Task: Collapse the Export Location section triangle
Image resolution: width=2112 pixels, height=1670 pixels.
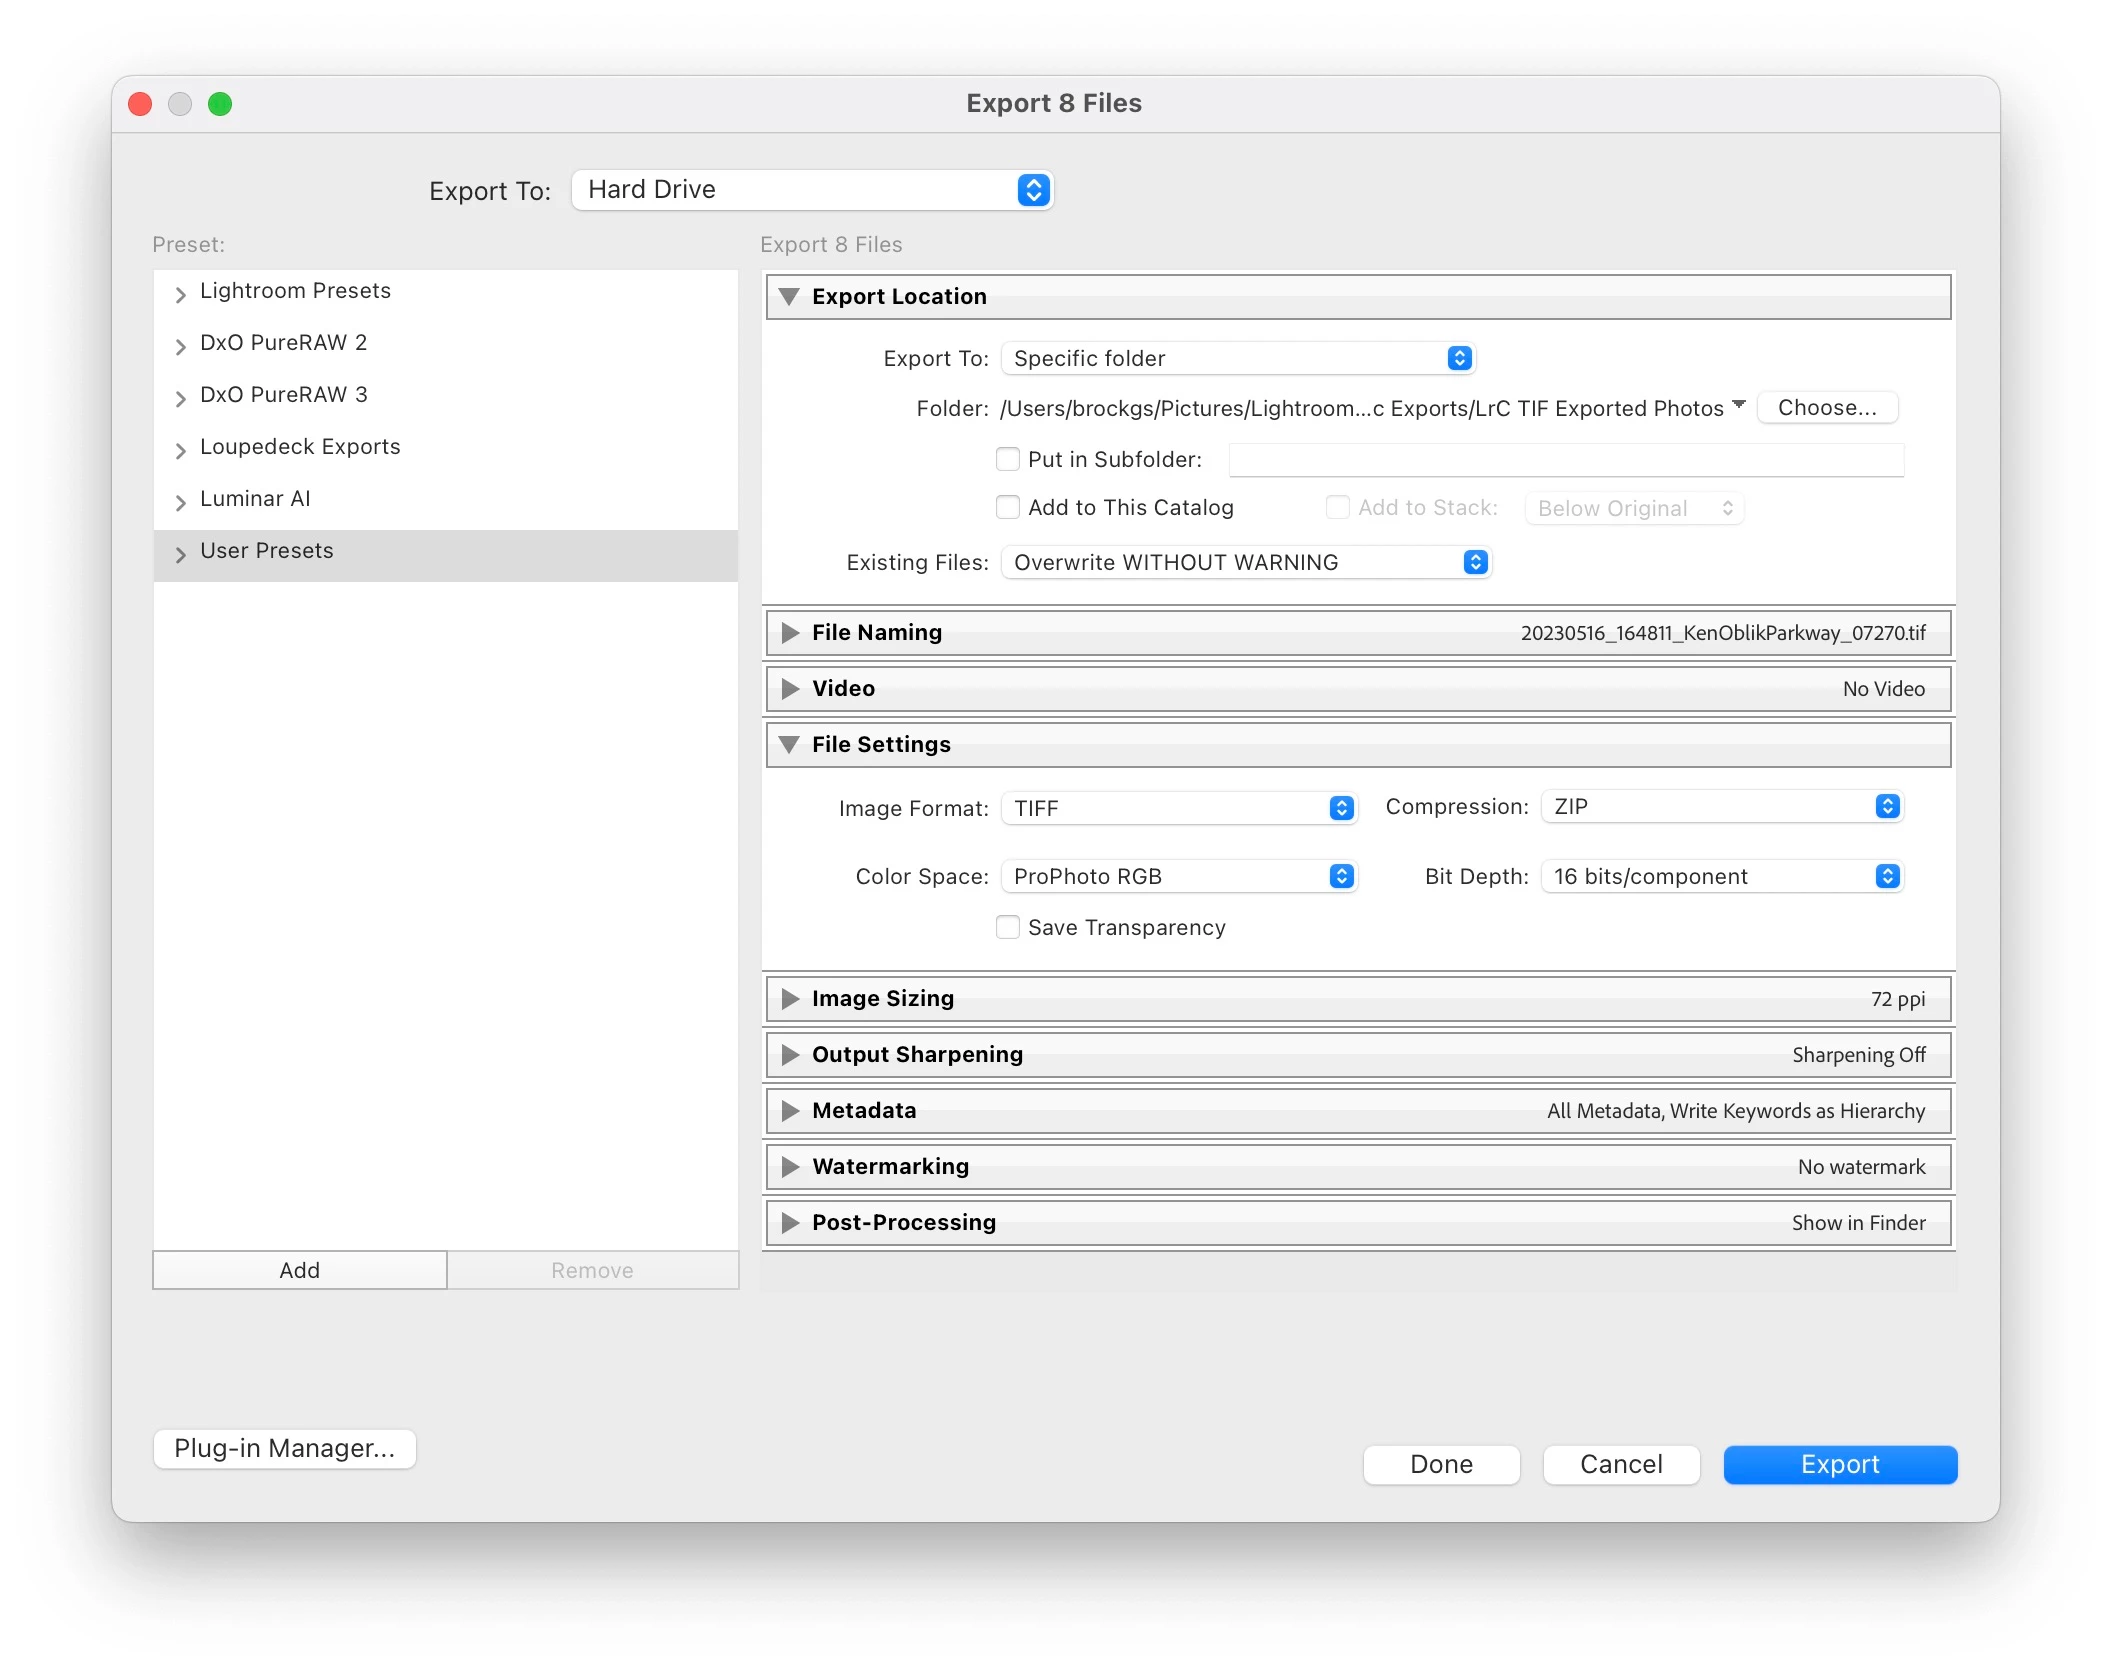Action: 789,297
